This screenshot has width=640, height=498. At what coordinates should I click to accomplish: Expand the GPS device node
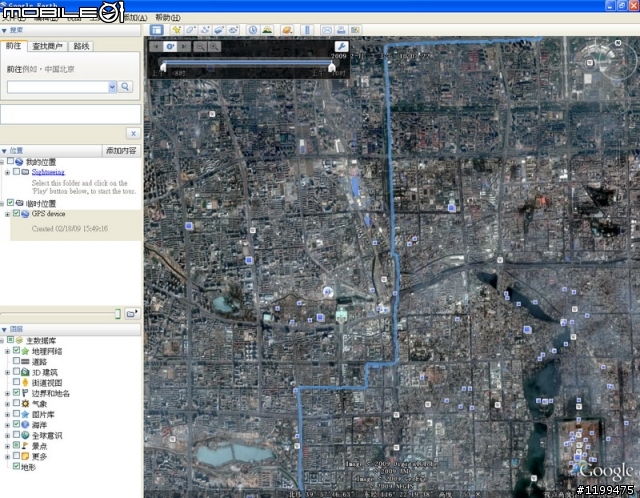[7, 214]
